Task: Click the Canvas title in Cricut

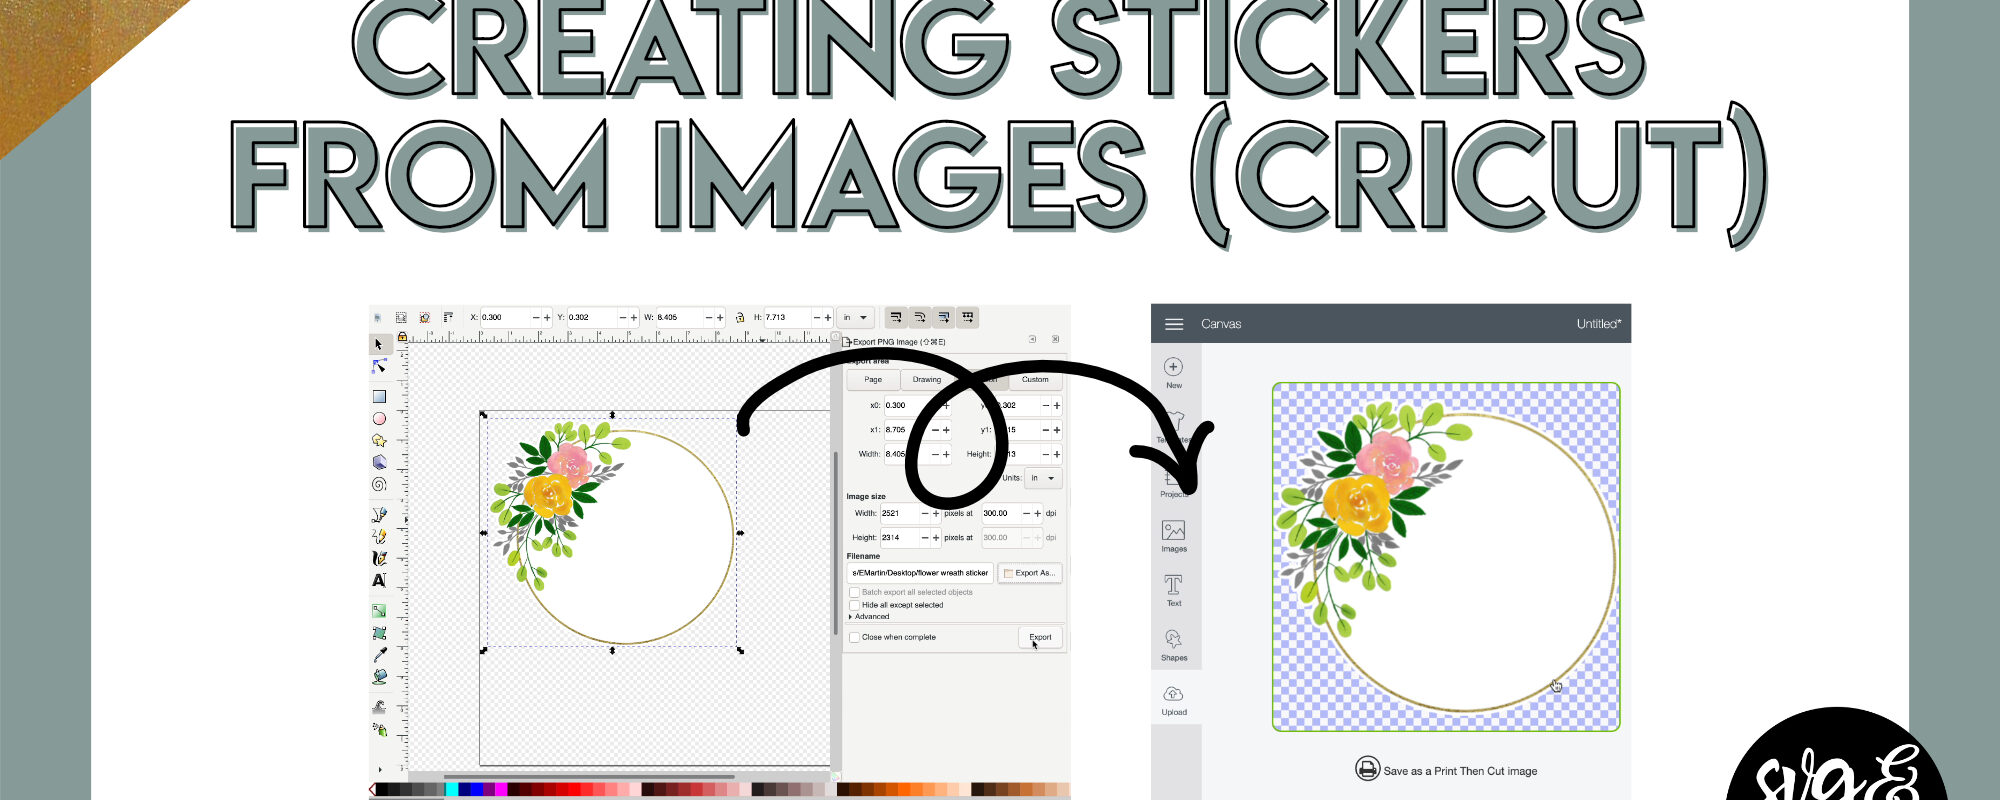Action: 1221,324
